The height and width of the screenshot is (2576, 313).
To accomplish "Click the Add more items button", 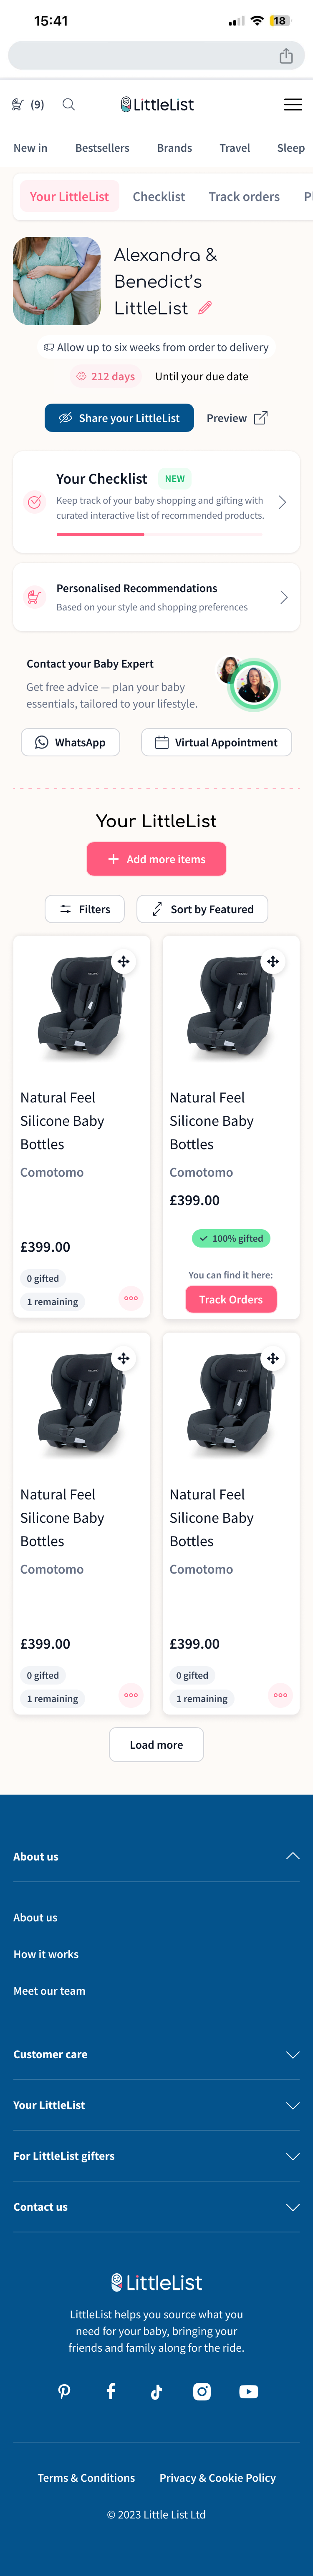I will pos(156,859).
